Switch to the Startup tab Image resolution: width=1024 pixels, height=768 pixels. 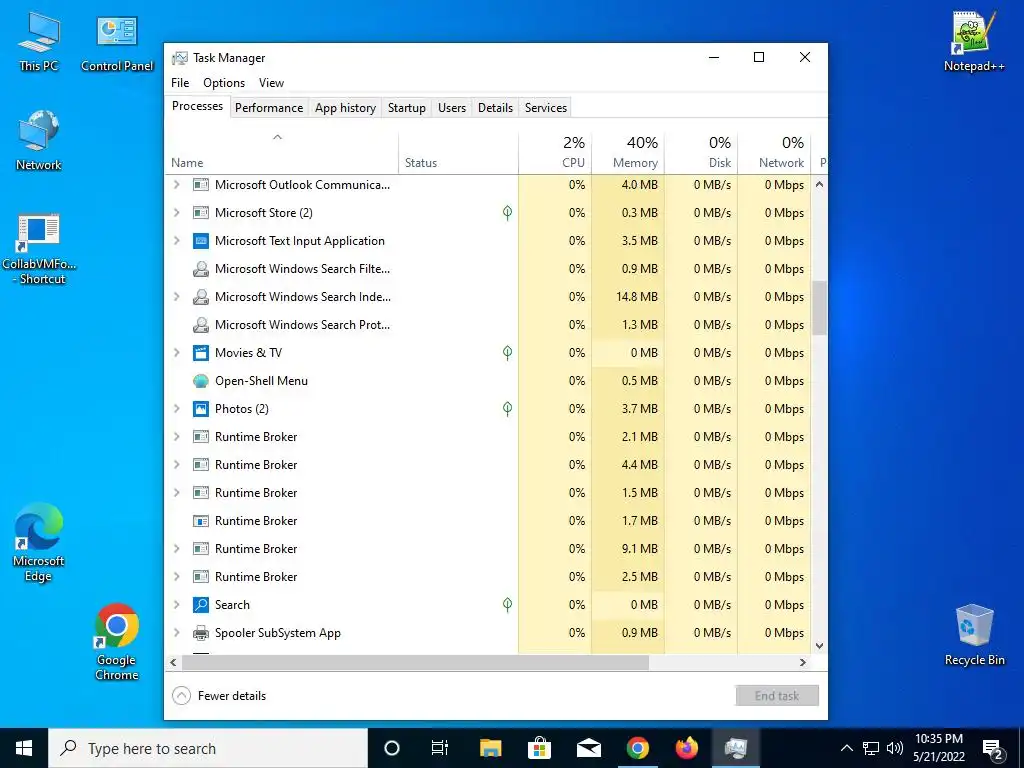click(407, 108)
